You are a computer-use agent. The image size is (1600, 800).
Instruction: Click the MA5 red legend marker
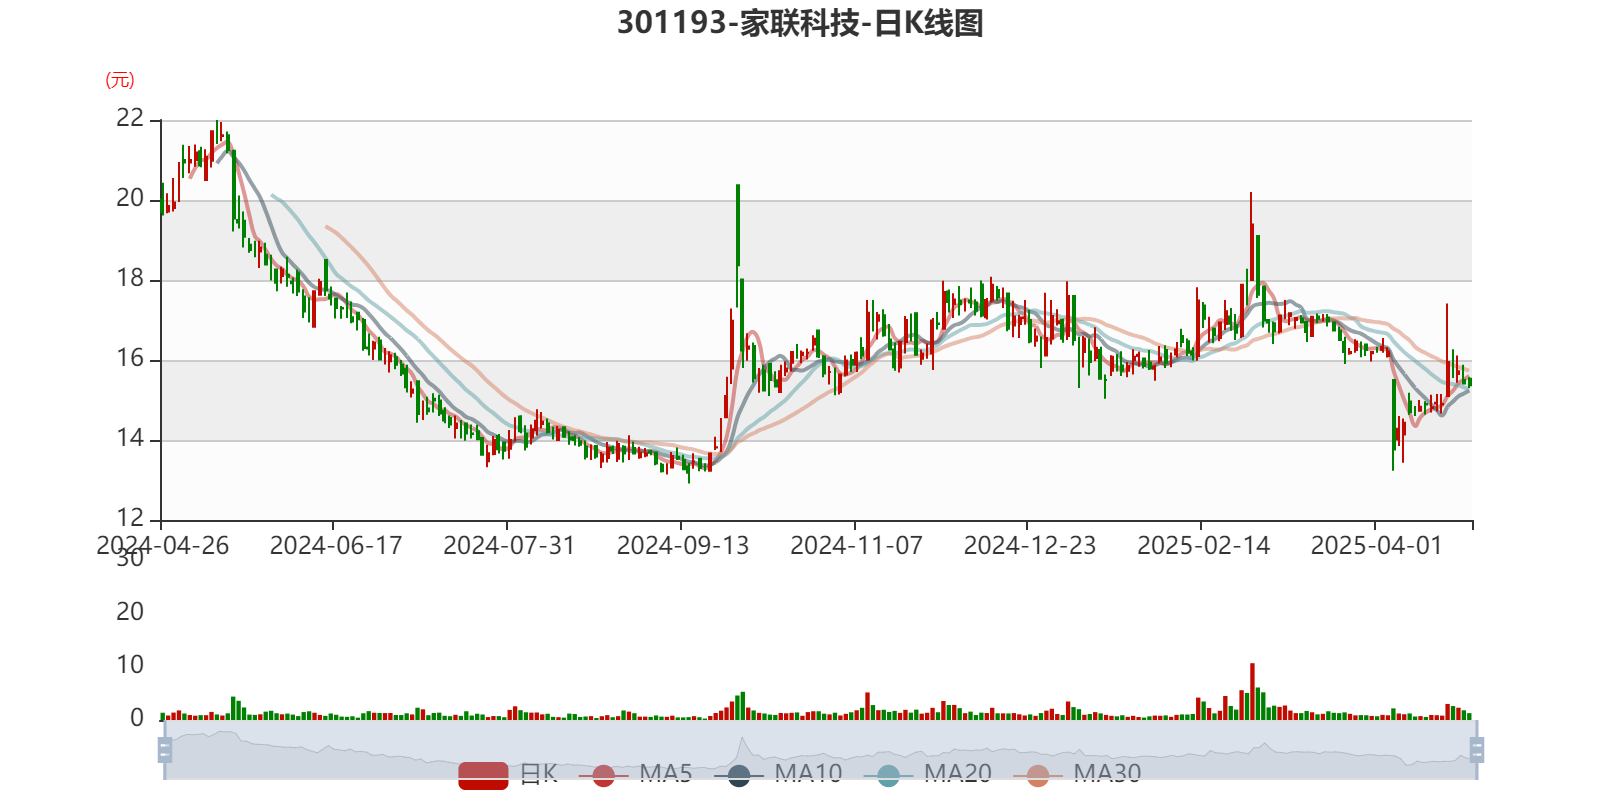click(x=603, y=775)
